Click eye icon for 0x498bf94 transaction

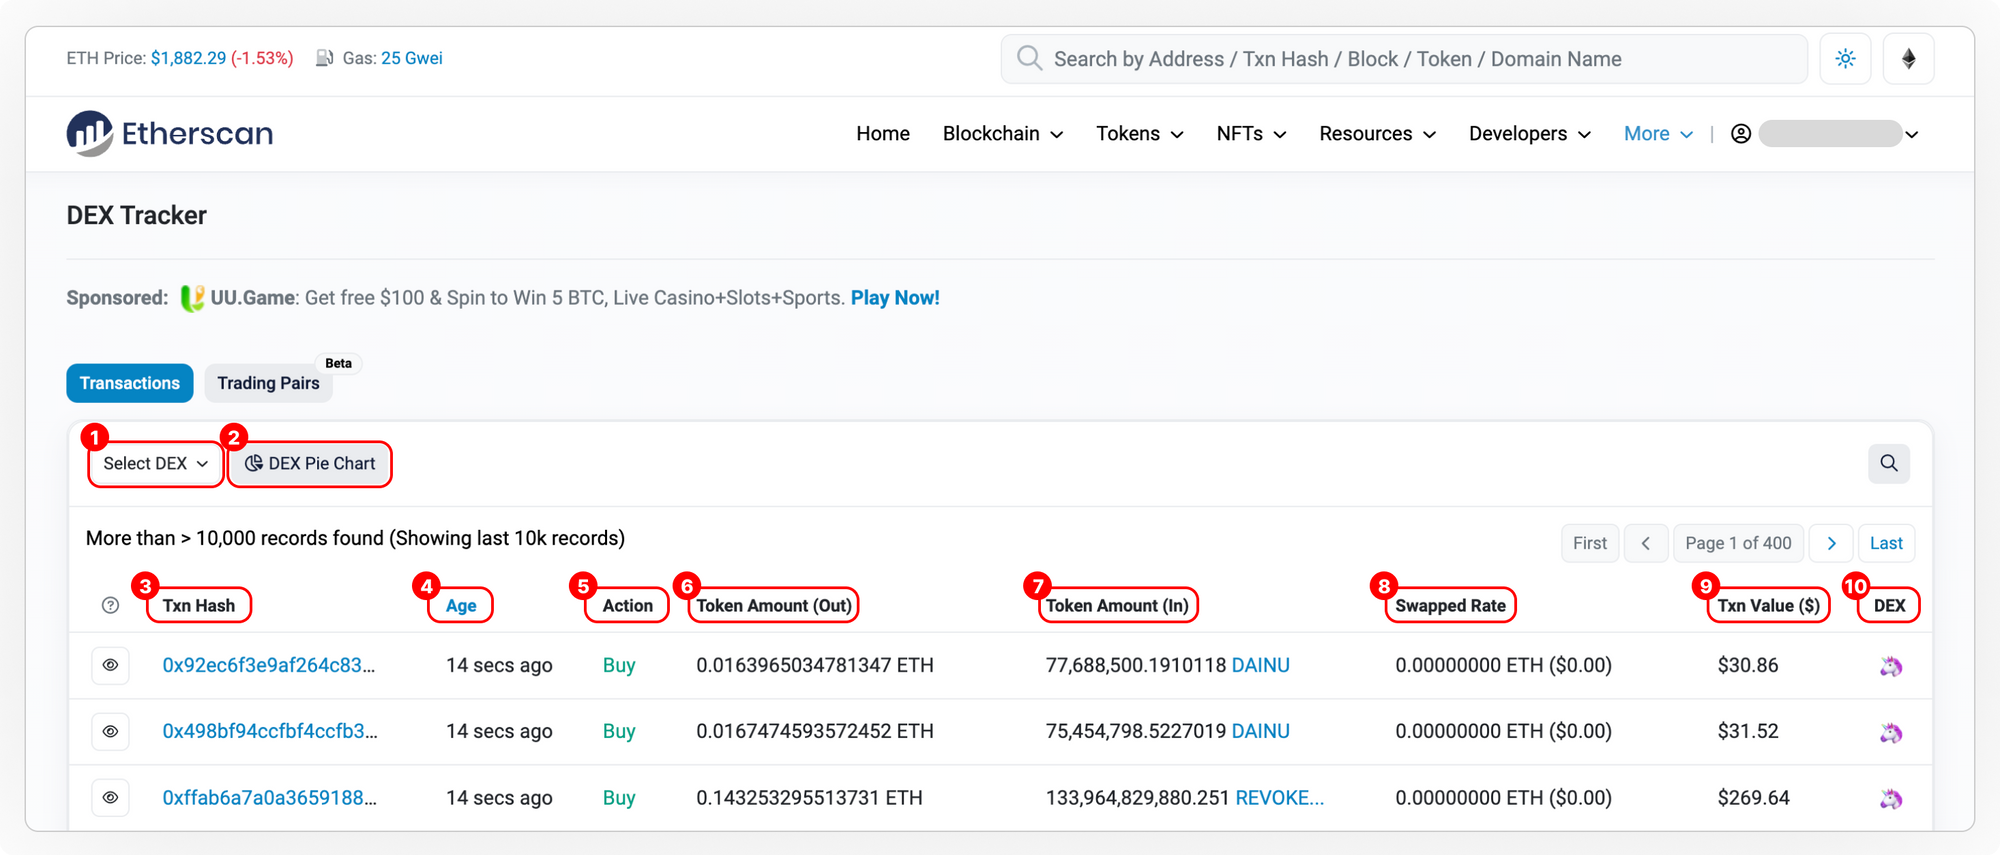point(111,731)
